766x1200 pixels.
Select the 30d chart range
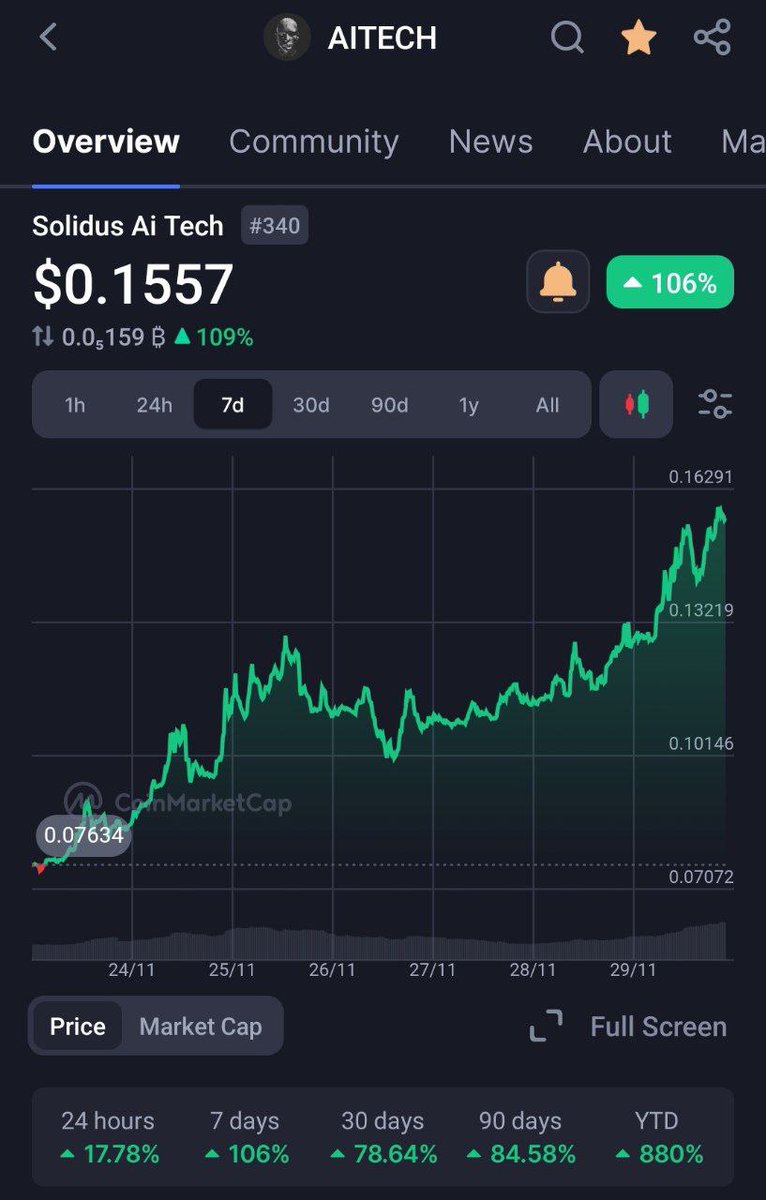pyautogui.click(x=311, y=405)
